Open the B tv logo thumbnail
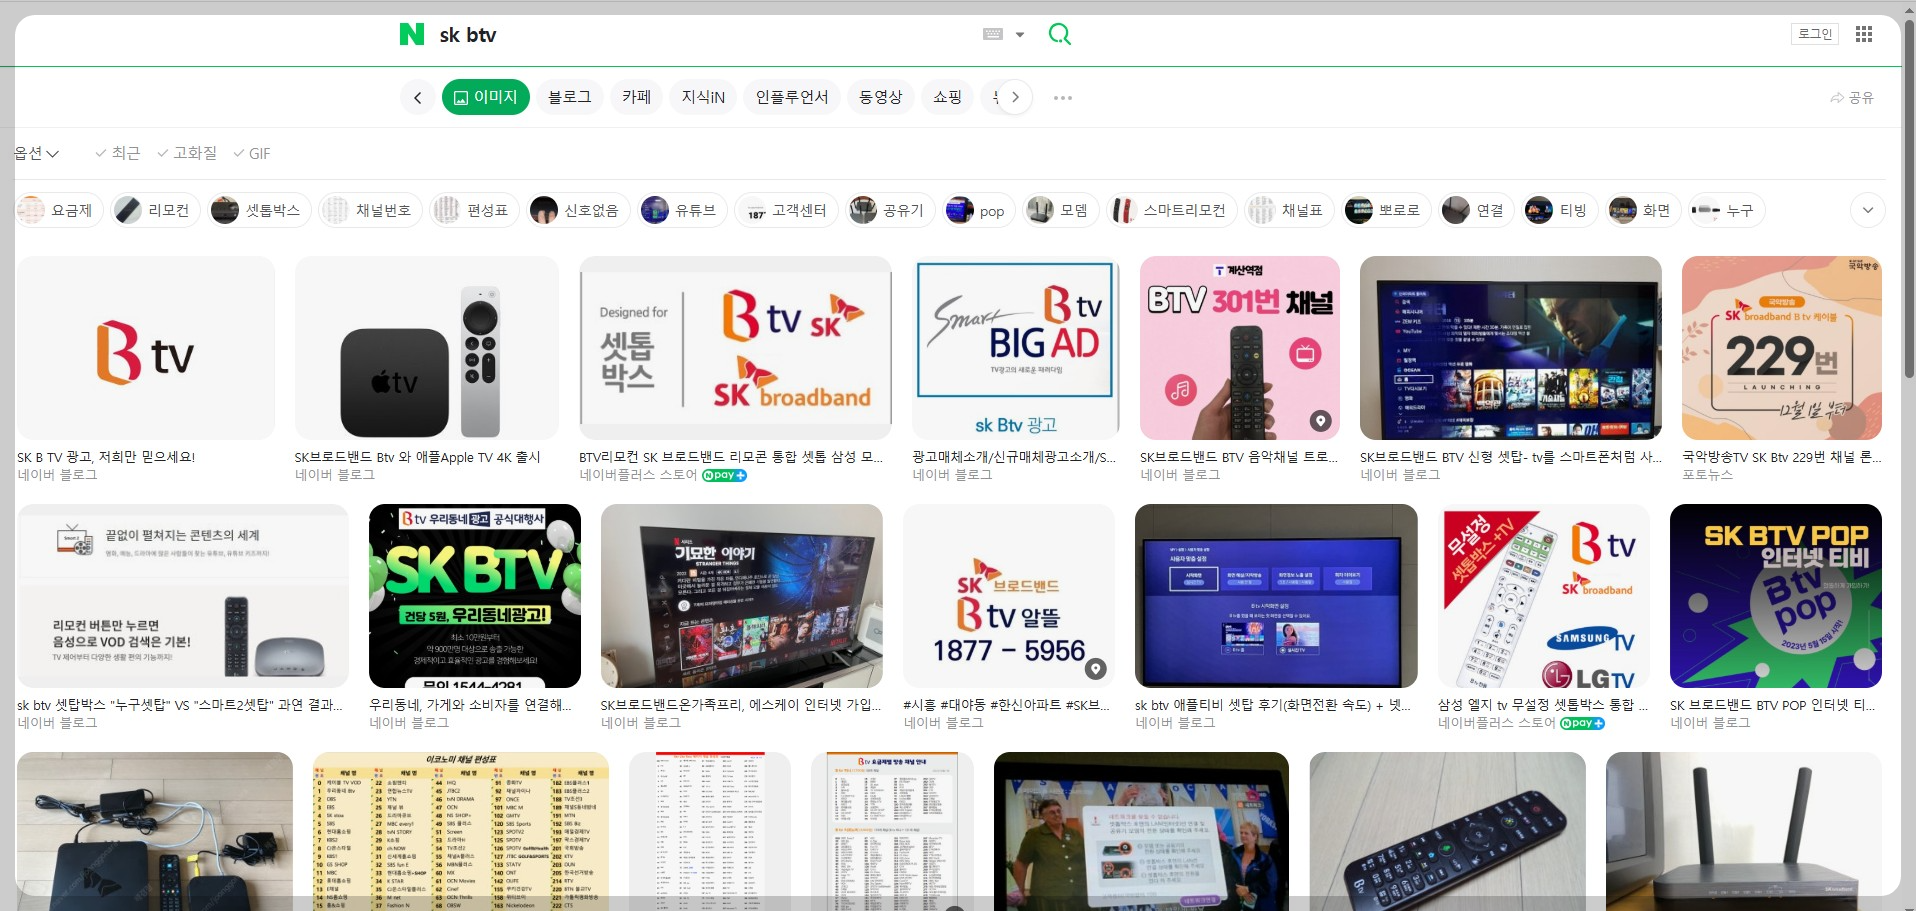The image size is (1916, 911). click(146, 348)
